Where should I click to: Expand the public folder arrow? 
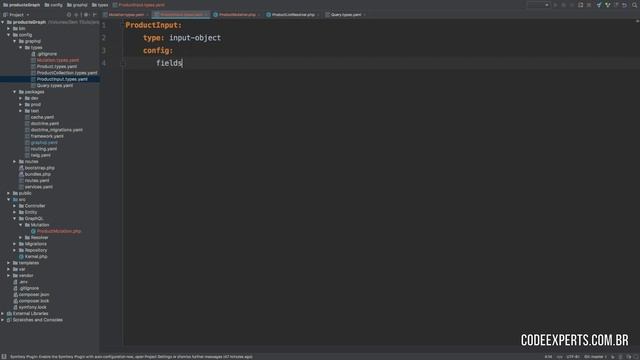coord(9,193)
